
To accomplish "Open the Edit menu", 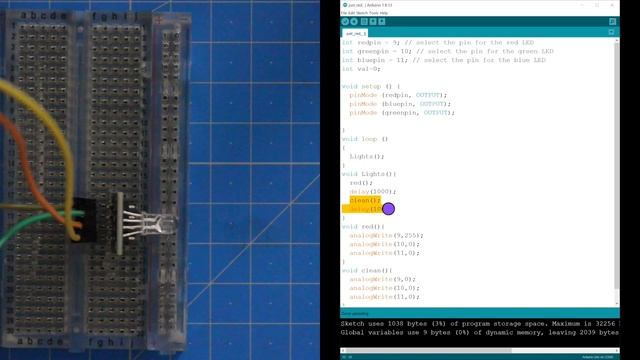I will pyautogui.click(x=351, y=13).
